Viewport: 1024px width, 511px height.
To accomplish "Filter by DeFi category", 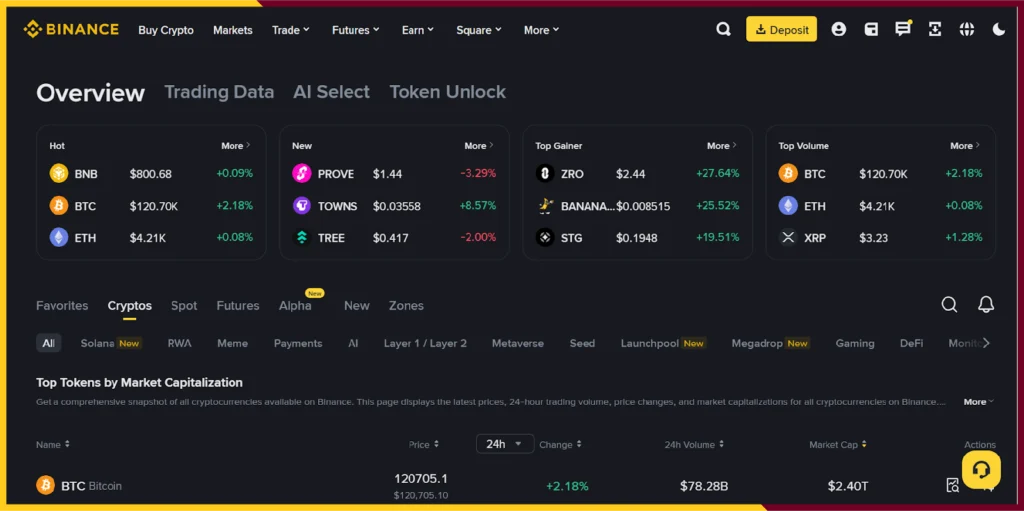I will 912,343.
